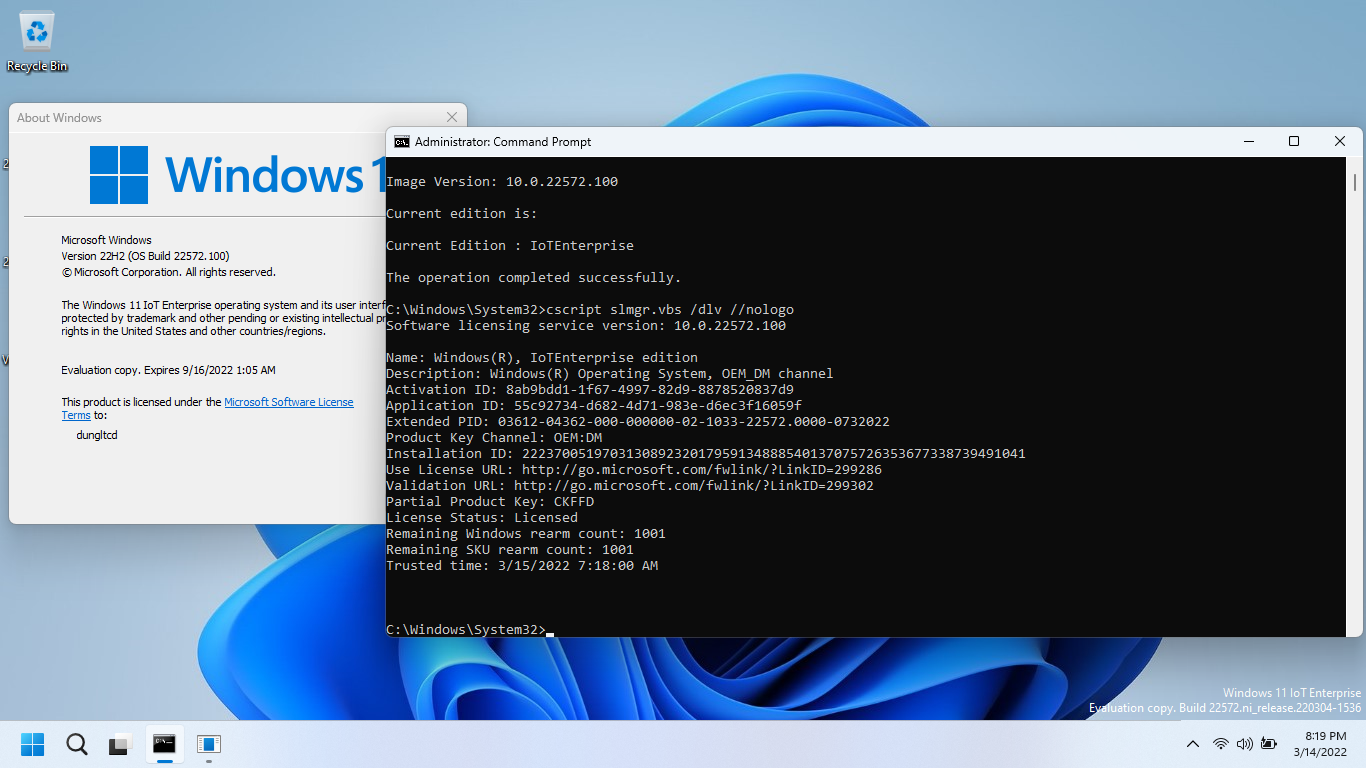This screenshot has height=768, width=1366.
Task: Click the Activation ID line in console
Action: point(590,390)
